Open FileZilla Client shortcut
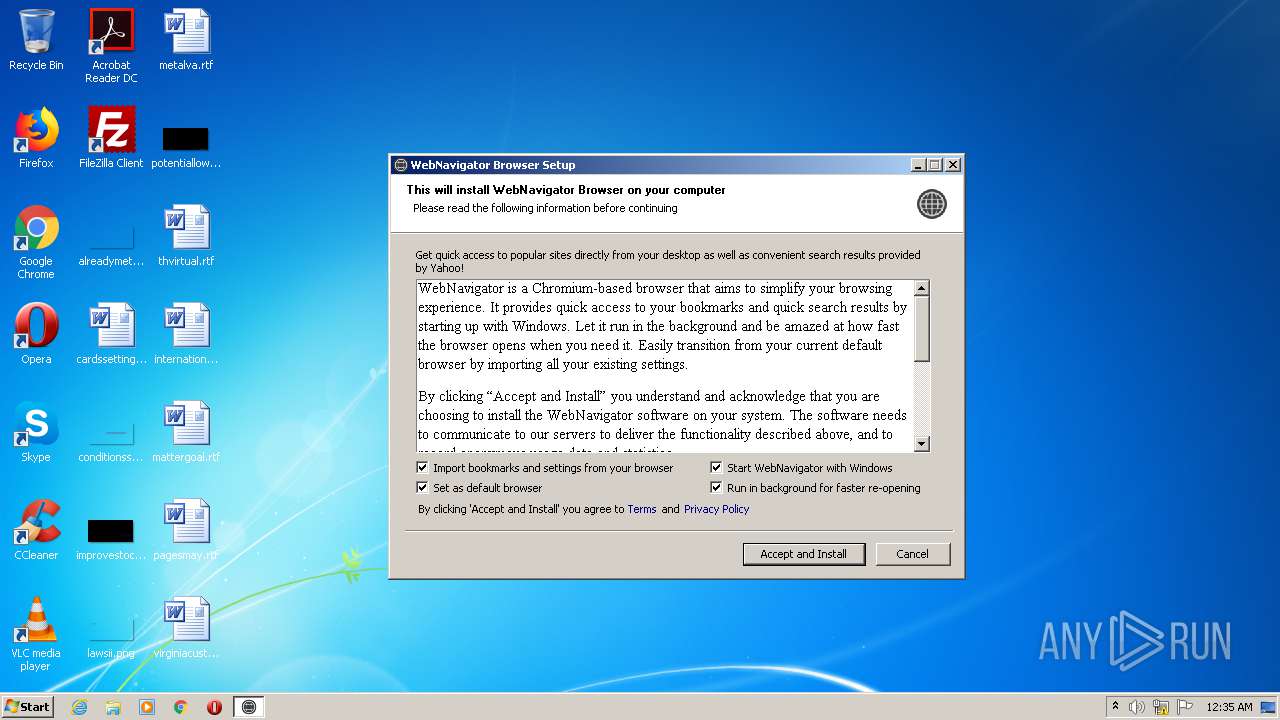 click(111, 138)
